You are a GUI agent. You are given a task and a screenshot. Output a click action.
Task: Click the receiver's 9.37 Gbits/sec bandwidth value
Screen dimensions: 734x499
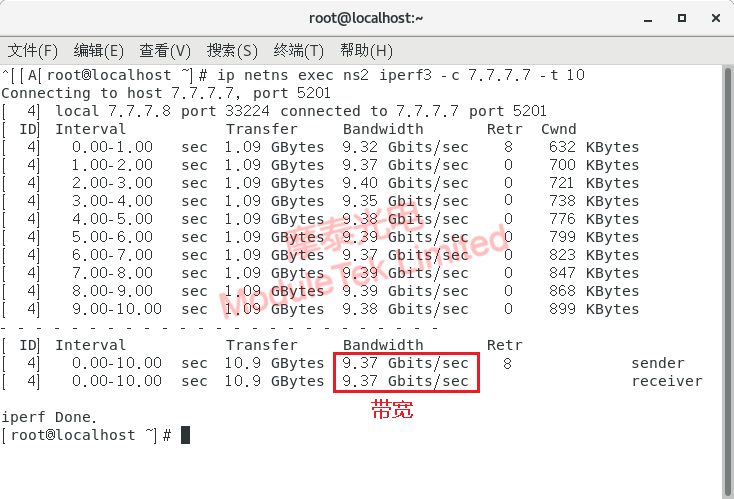[x=405, y=381]
